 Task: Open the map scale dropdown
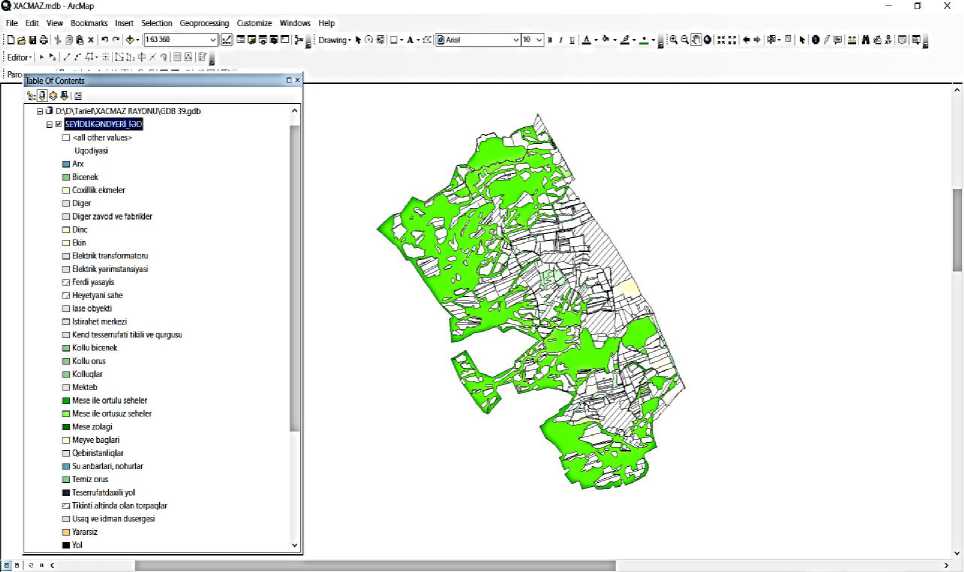click(x=213, y=40)
